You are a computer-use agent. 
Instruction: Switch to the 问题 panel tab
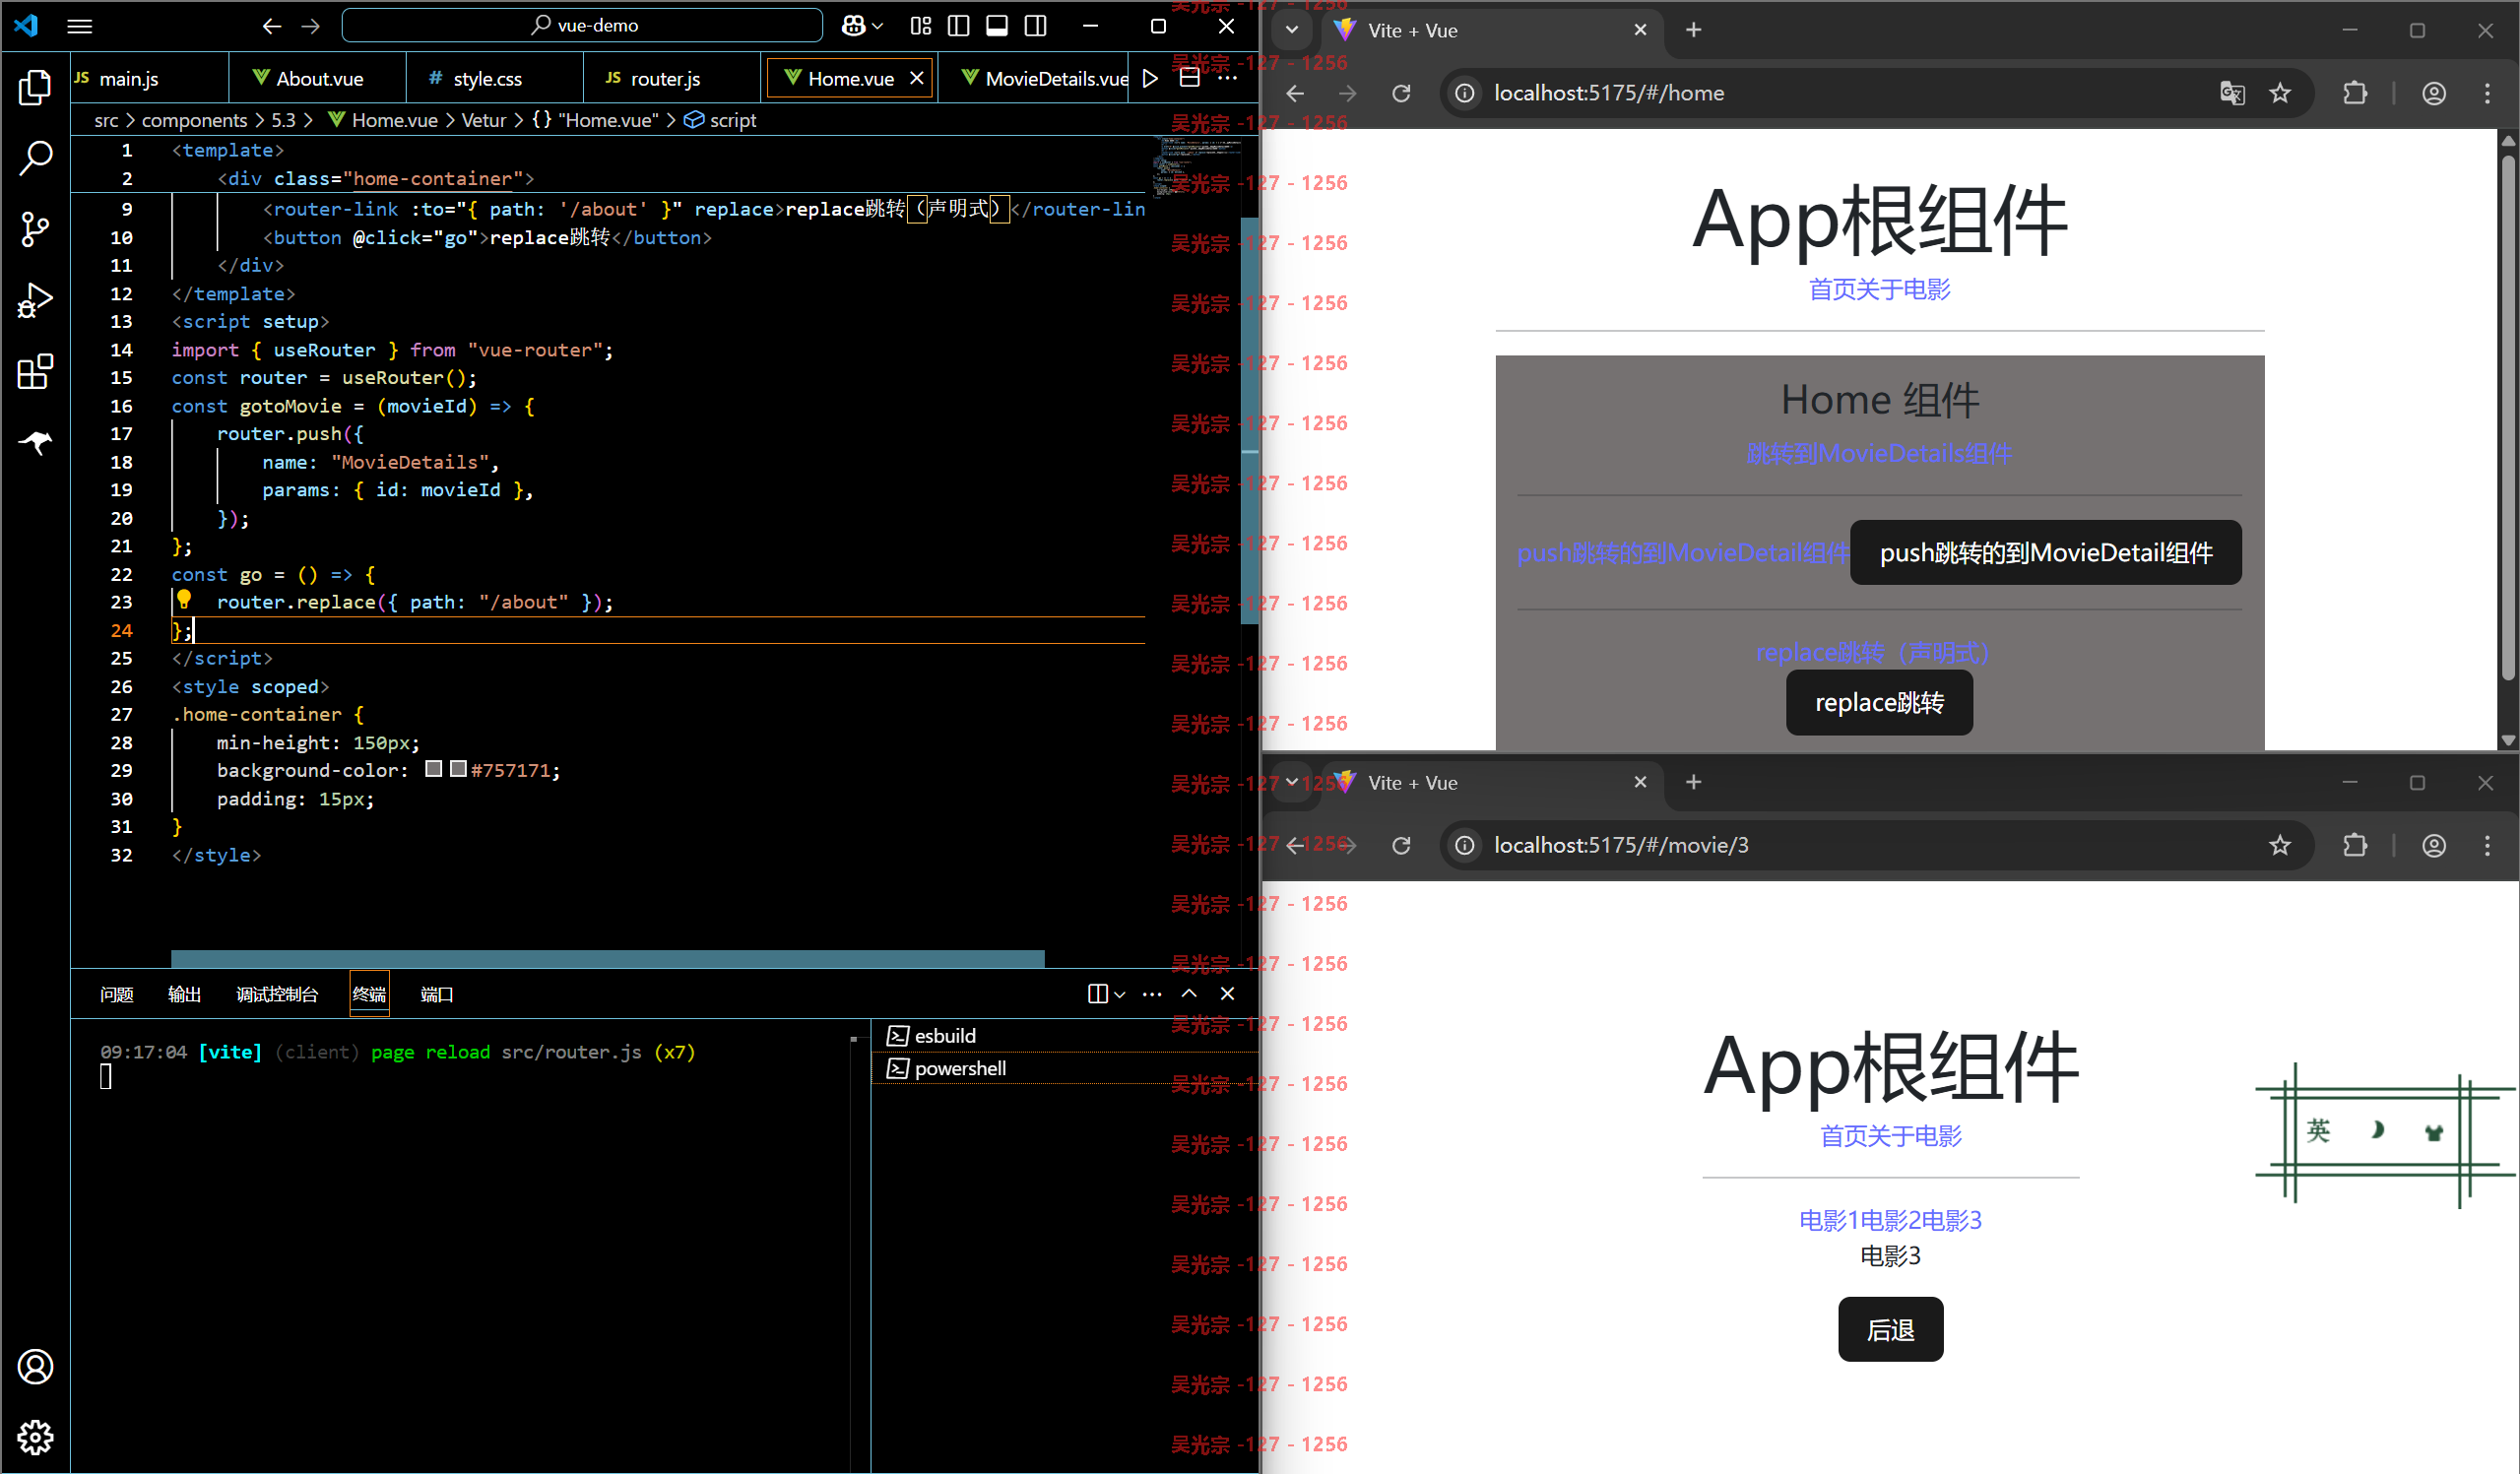coord(116,994)
